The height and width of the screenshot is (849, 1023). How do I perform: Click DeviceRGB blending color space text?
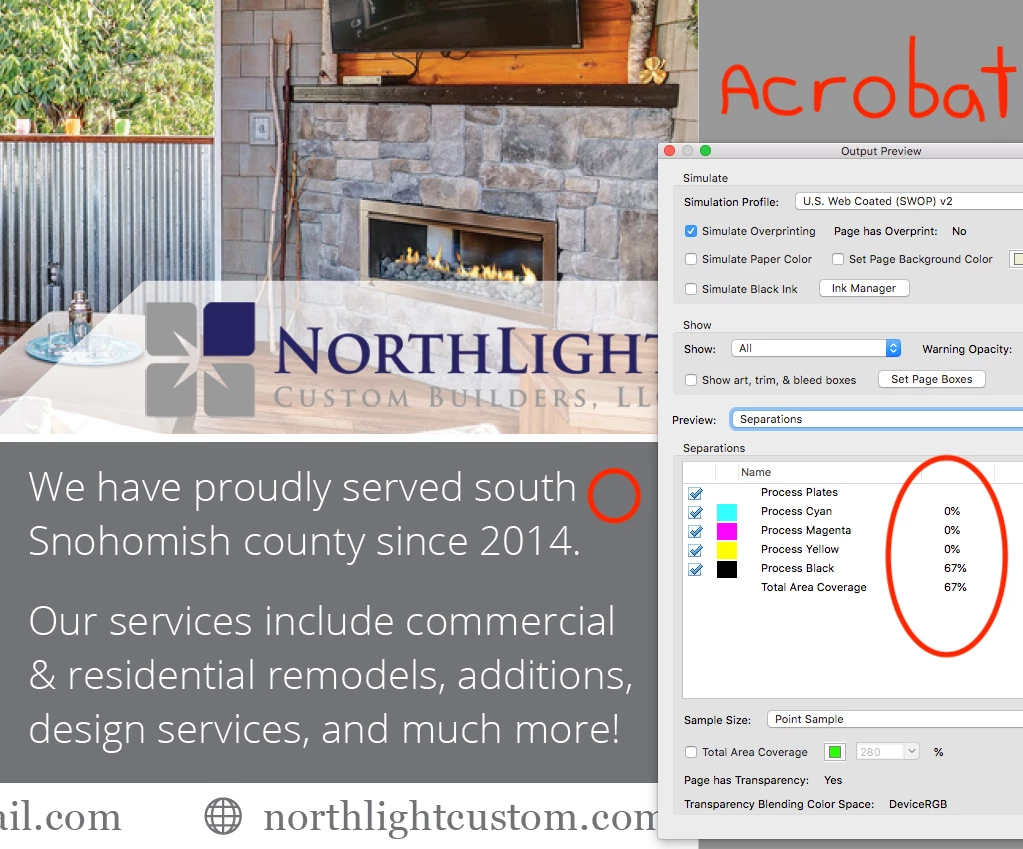tap(918, 805)
